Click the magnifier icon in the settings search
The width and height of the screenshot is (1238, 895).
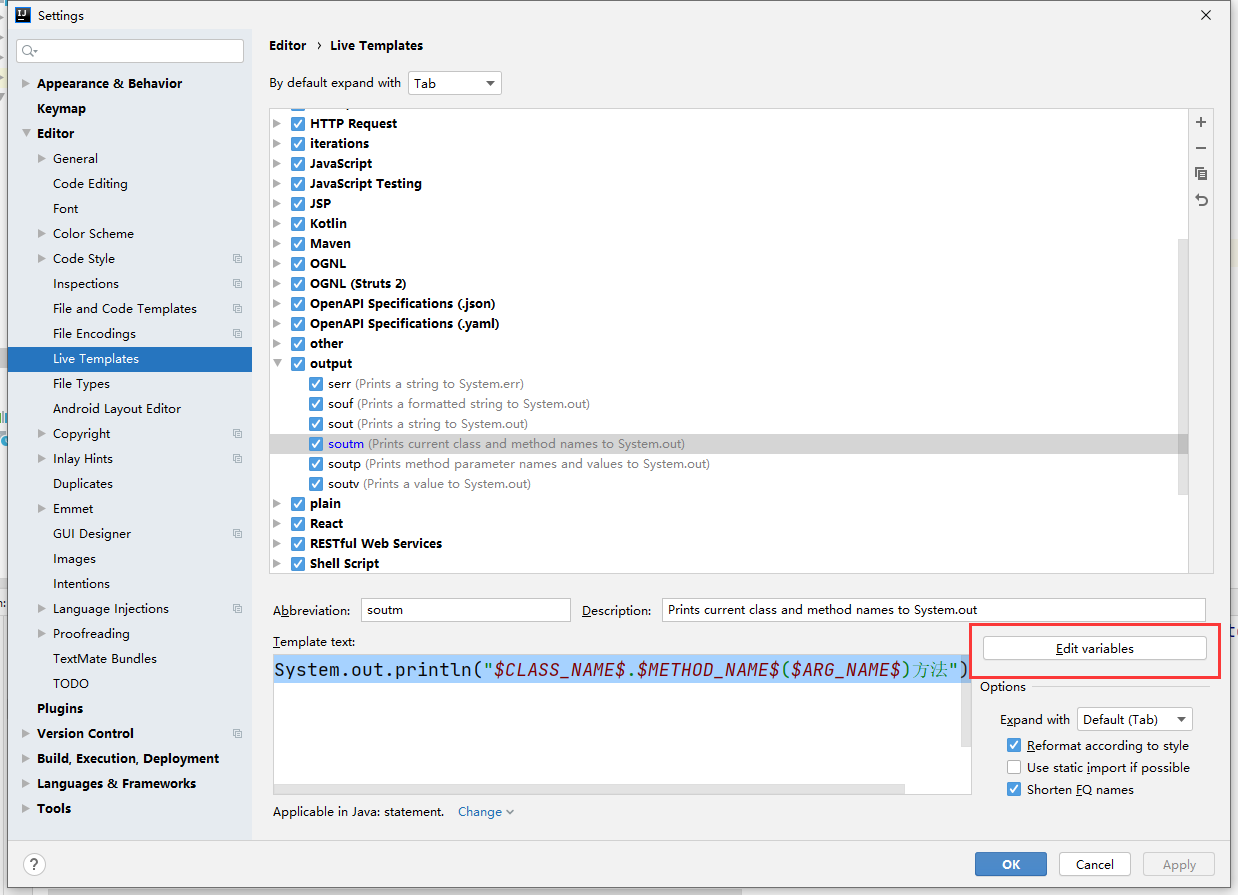pyautogui.click(x=29, y=51)
